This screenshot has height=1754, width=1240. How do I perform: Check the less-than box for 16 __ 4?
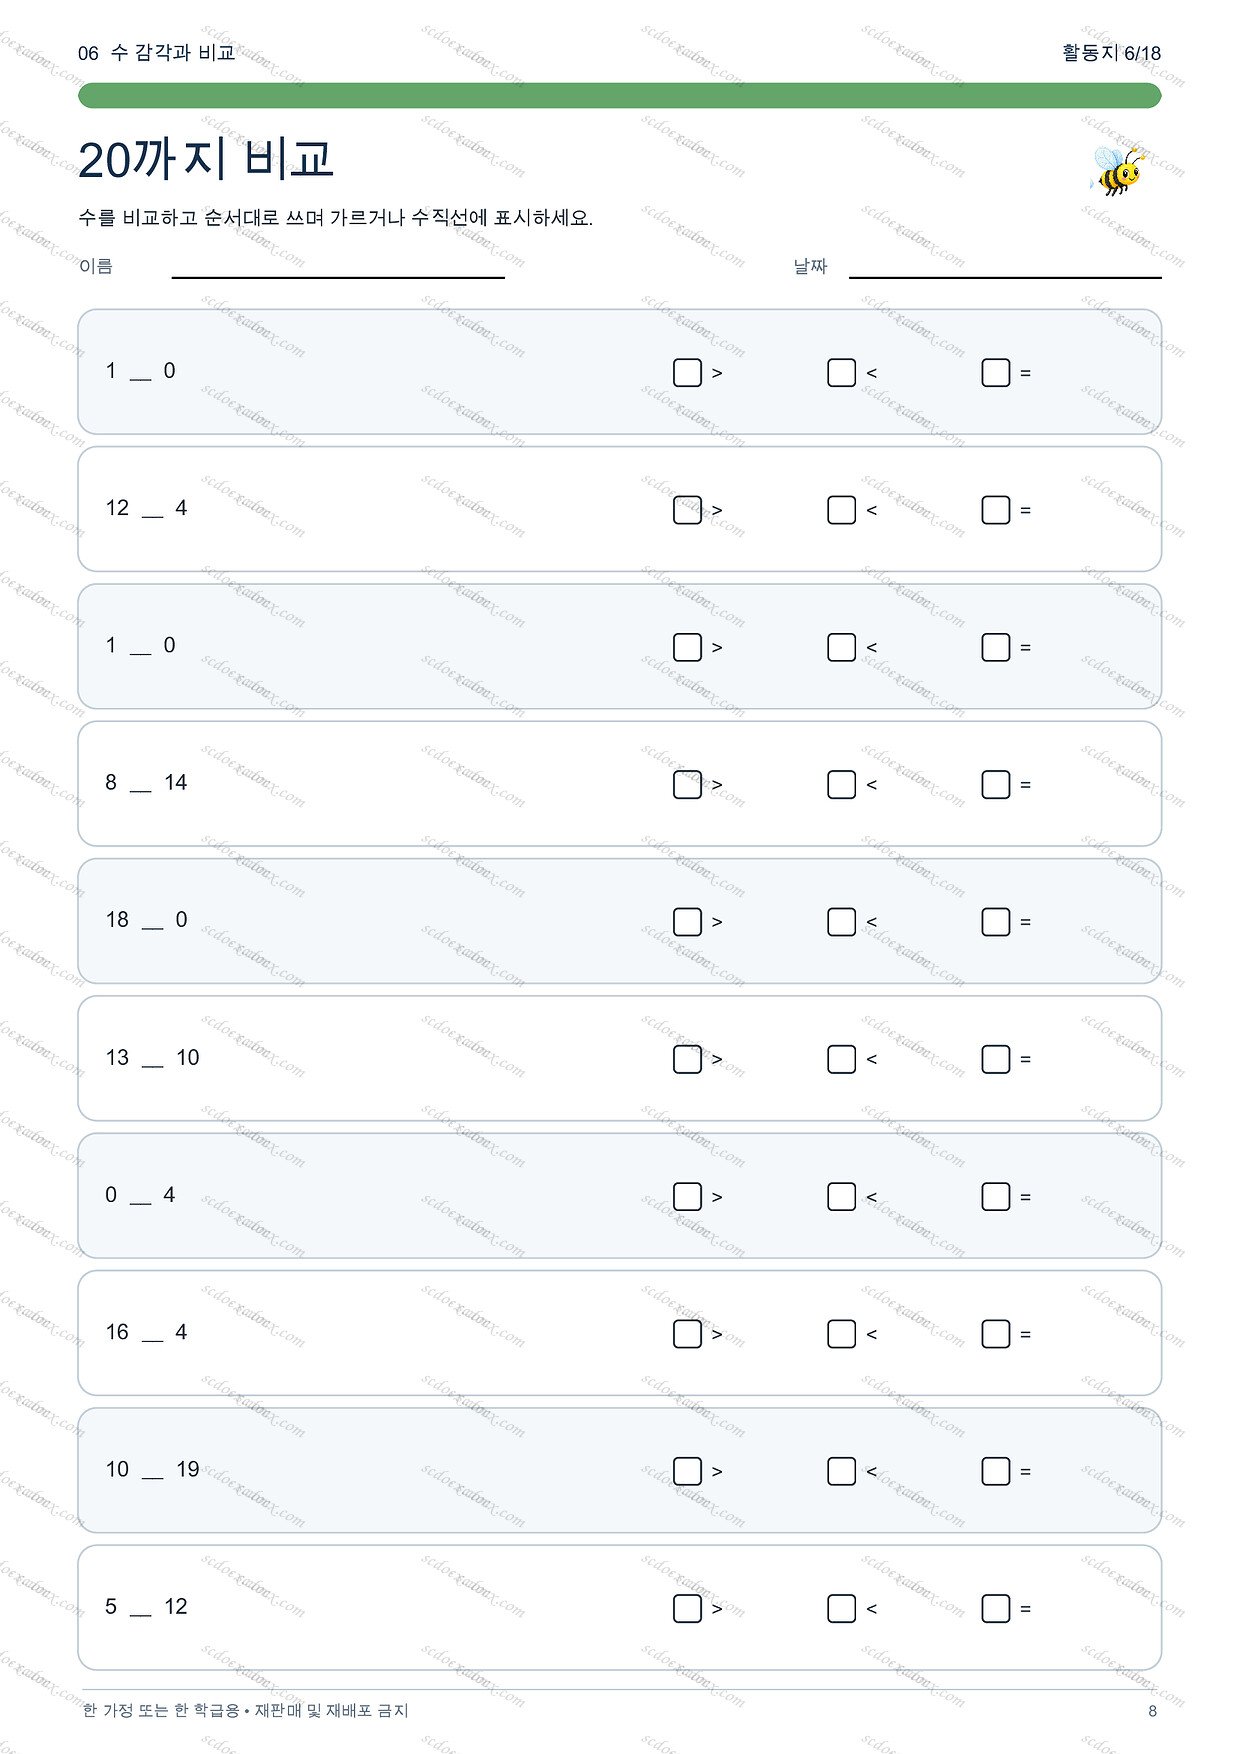[841, 1334]
